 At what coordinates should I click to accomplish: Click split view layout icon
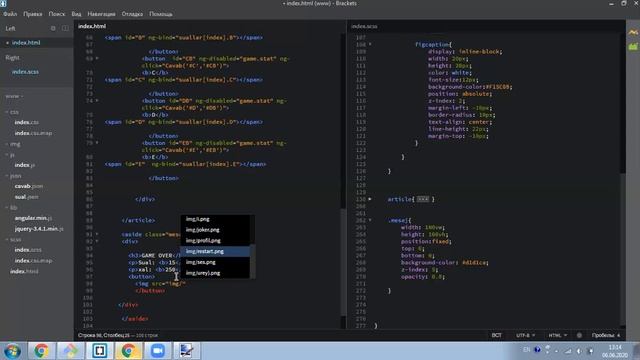click(65, 29)
